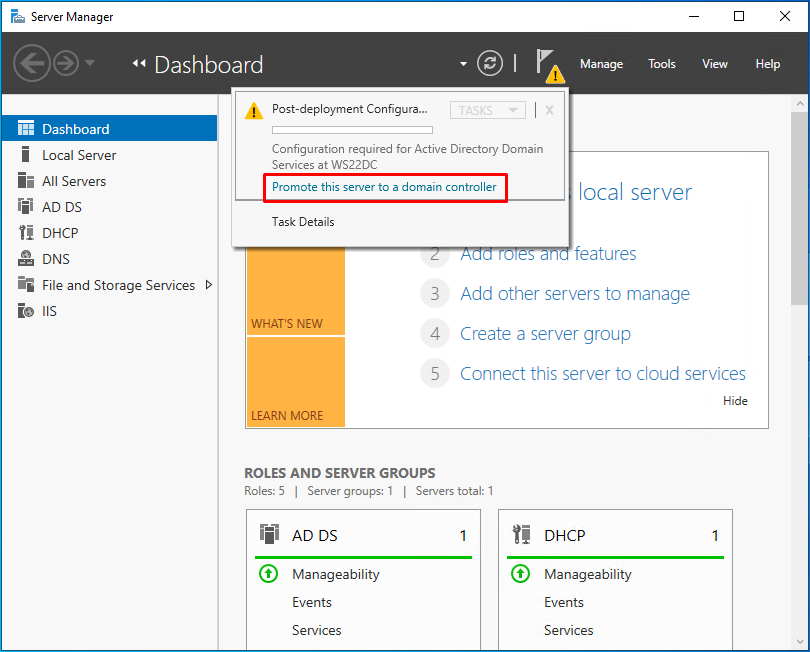Expand File and Storage Services arrow
The width and height of the screenshot is (810, 652).
[x=209, y=285]
